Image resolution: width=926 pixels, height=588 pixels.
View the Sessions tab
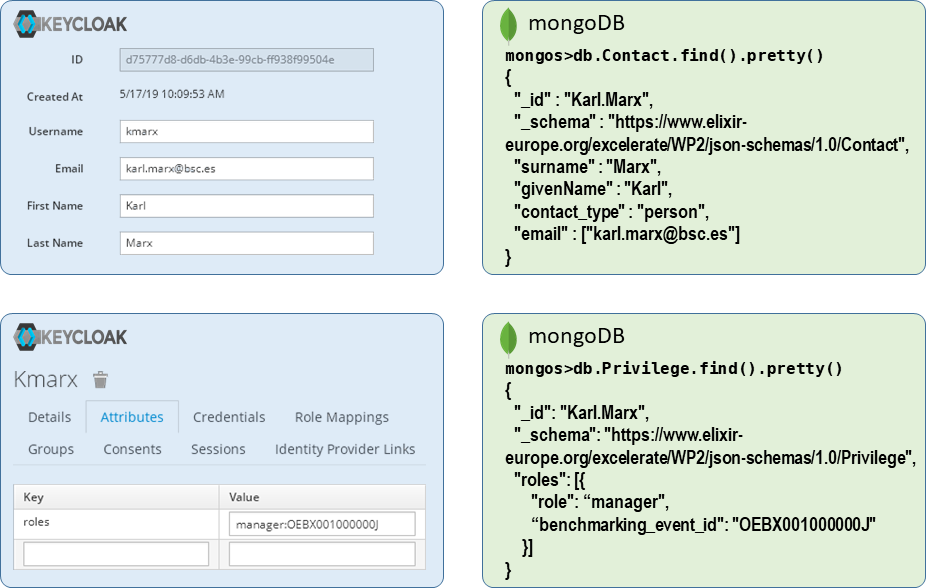(218, 449)
